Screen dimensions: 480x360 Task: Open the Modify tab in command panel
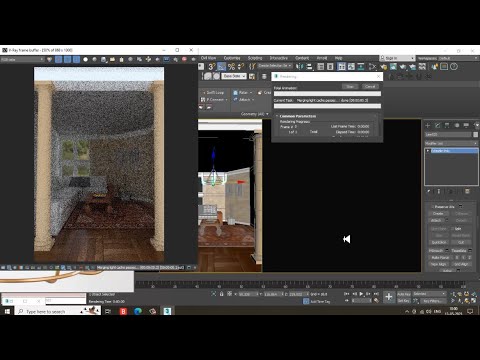(438, 125)
